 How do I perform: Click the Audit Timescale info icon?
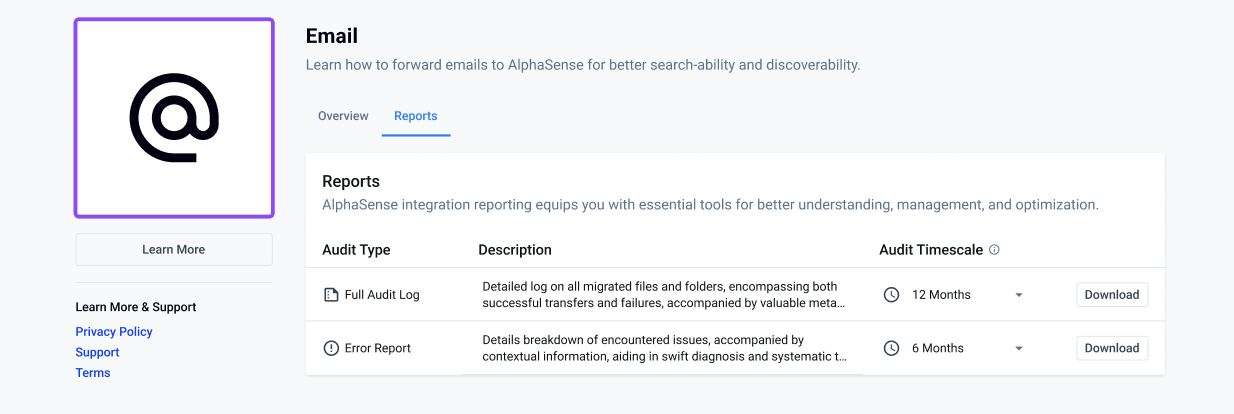[994, 250]
